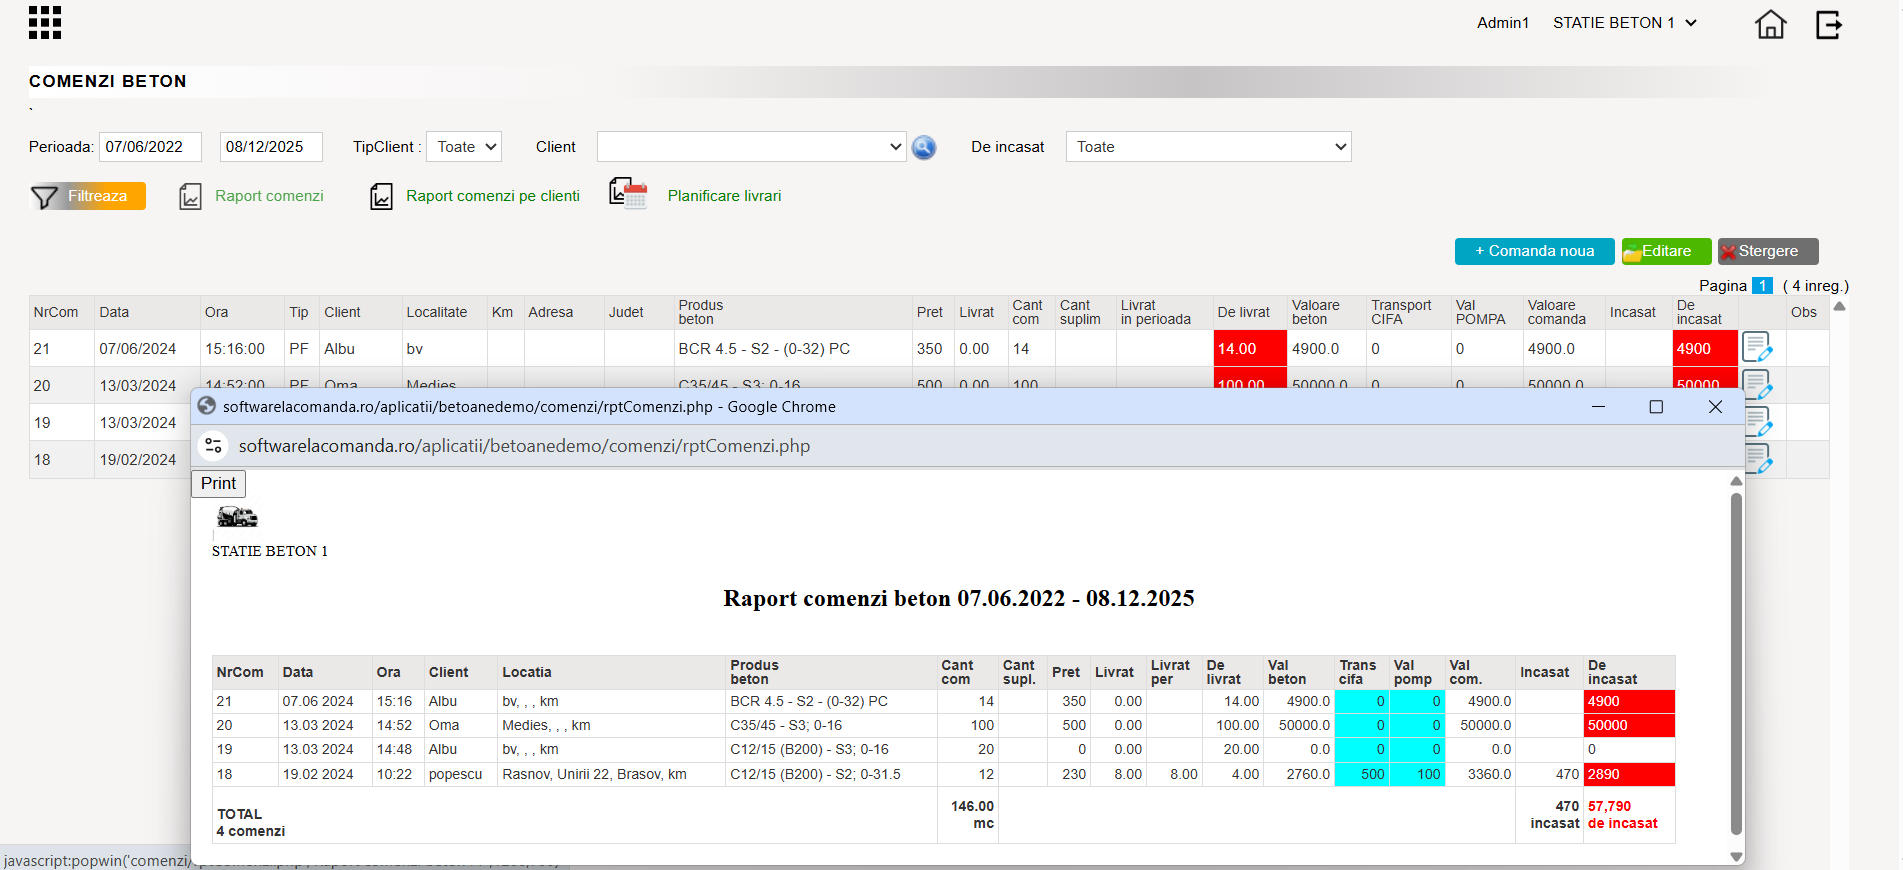Click the Planificare livrari calendar icon
Screen dimensions: 1903x870
tap(629, 193)
